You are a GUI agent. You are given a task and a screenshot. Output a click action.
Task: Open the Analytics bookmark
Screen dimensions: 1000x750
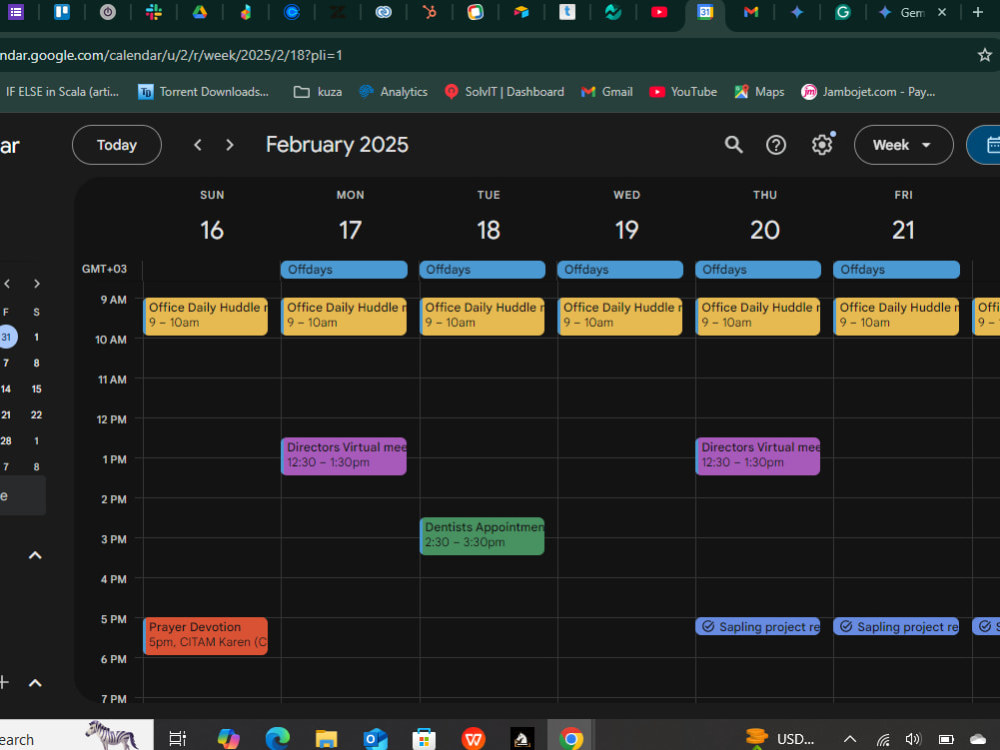[x=393, y=92]
